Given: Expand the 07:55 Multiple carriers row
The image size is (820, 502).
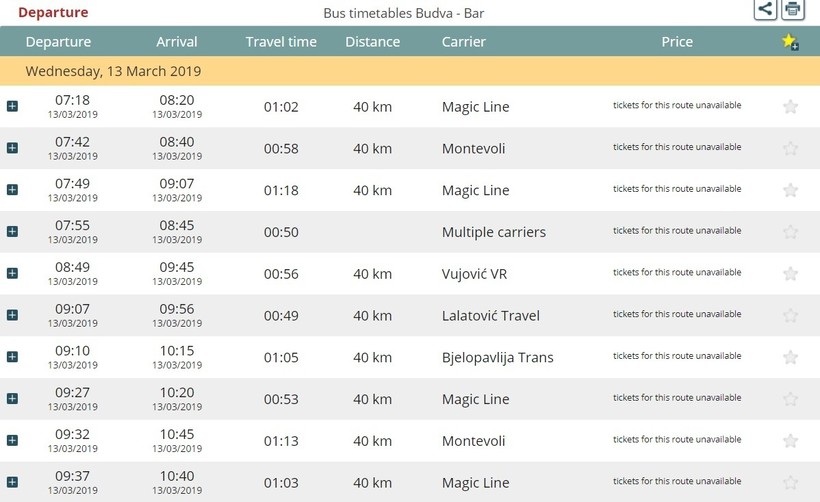Looking at the screenshot, I should [12, 232].
